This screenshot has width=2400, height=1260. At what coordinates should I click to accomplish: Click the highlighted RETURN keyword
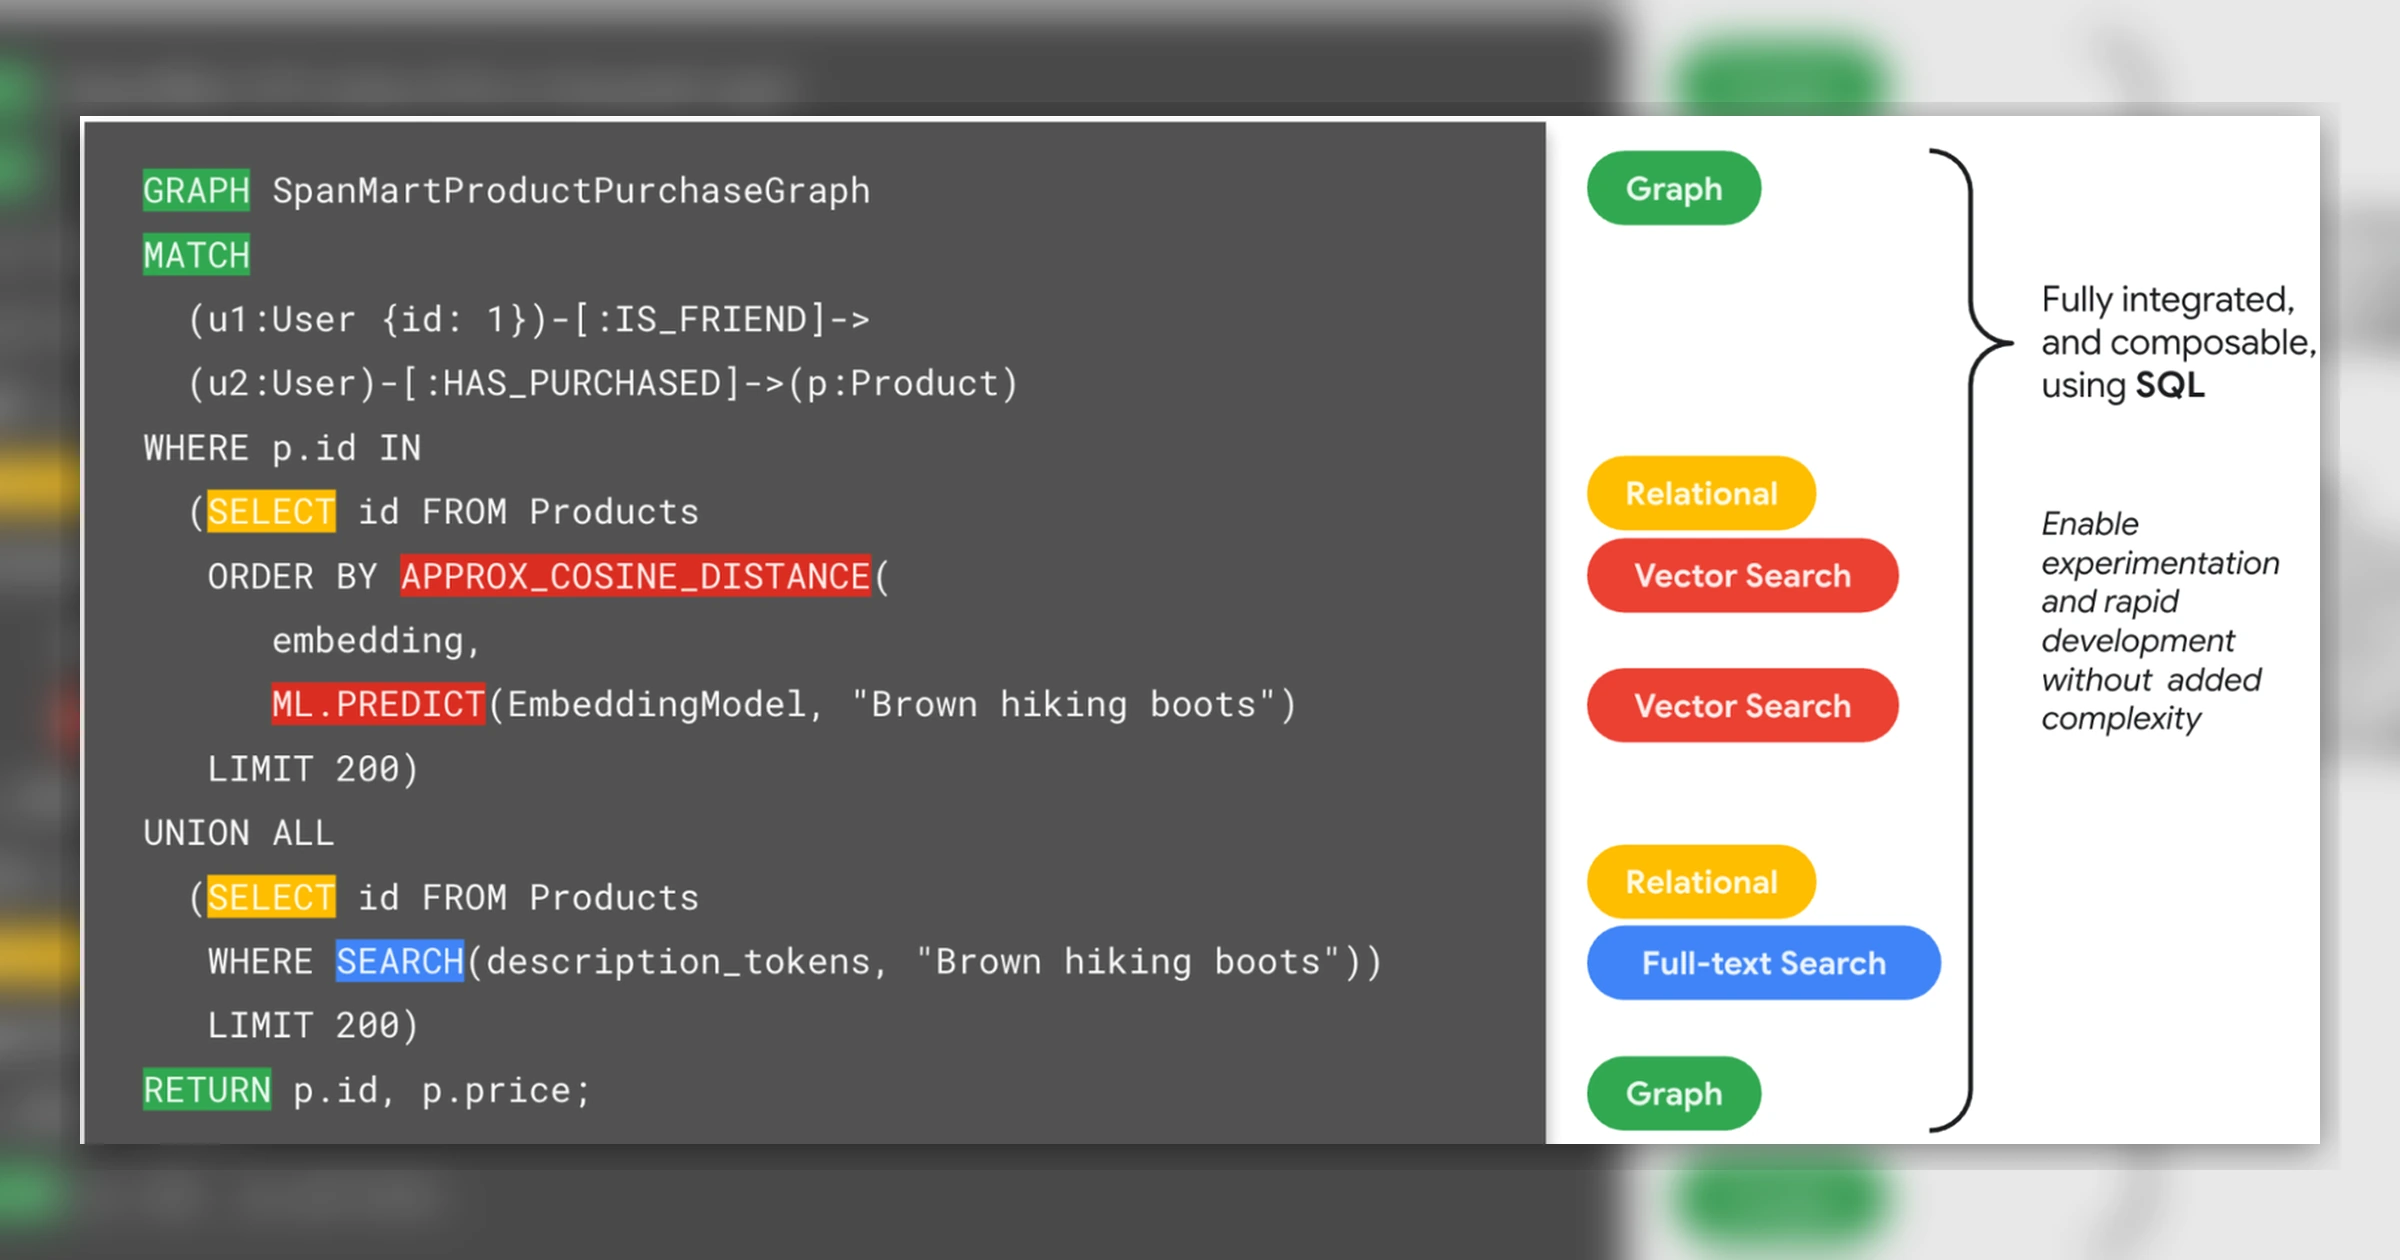207,1089
